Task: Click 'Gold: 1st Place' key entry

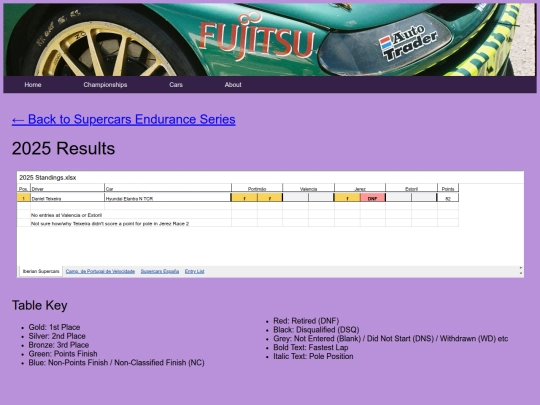Action: click(54, 327)
